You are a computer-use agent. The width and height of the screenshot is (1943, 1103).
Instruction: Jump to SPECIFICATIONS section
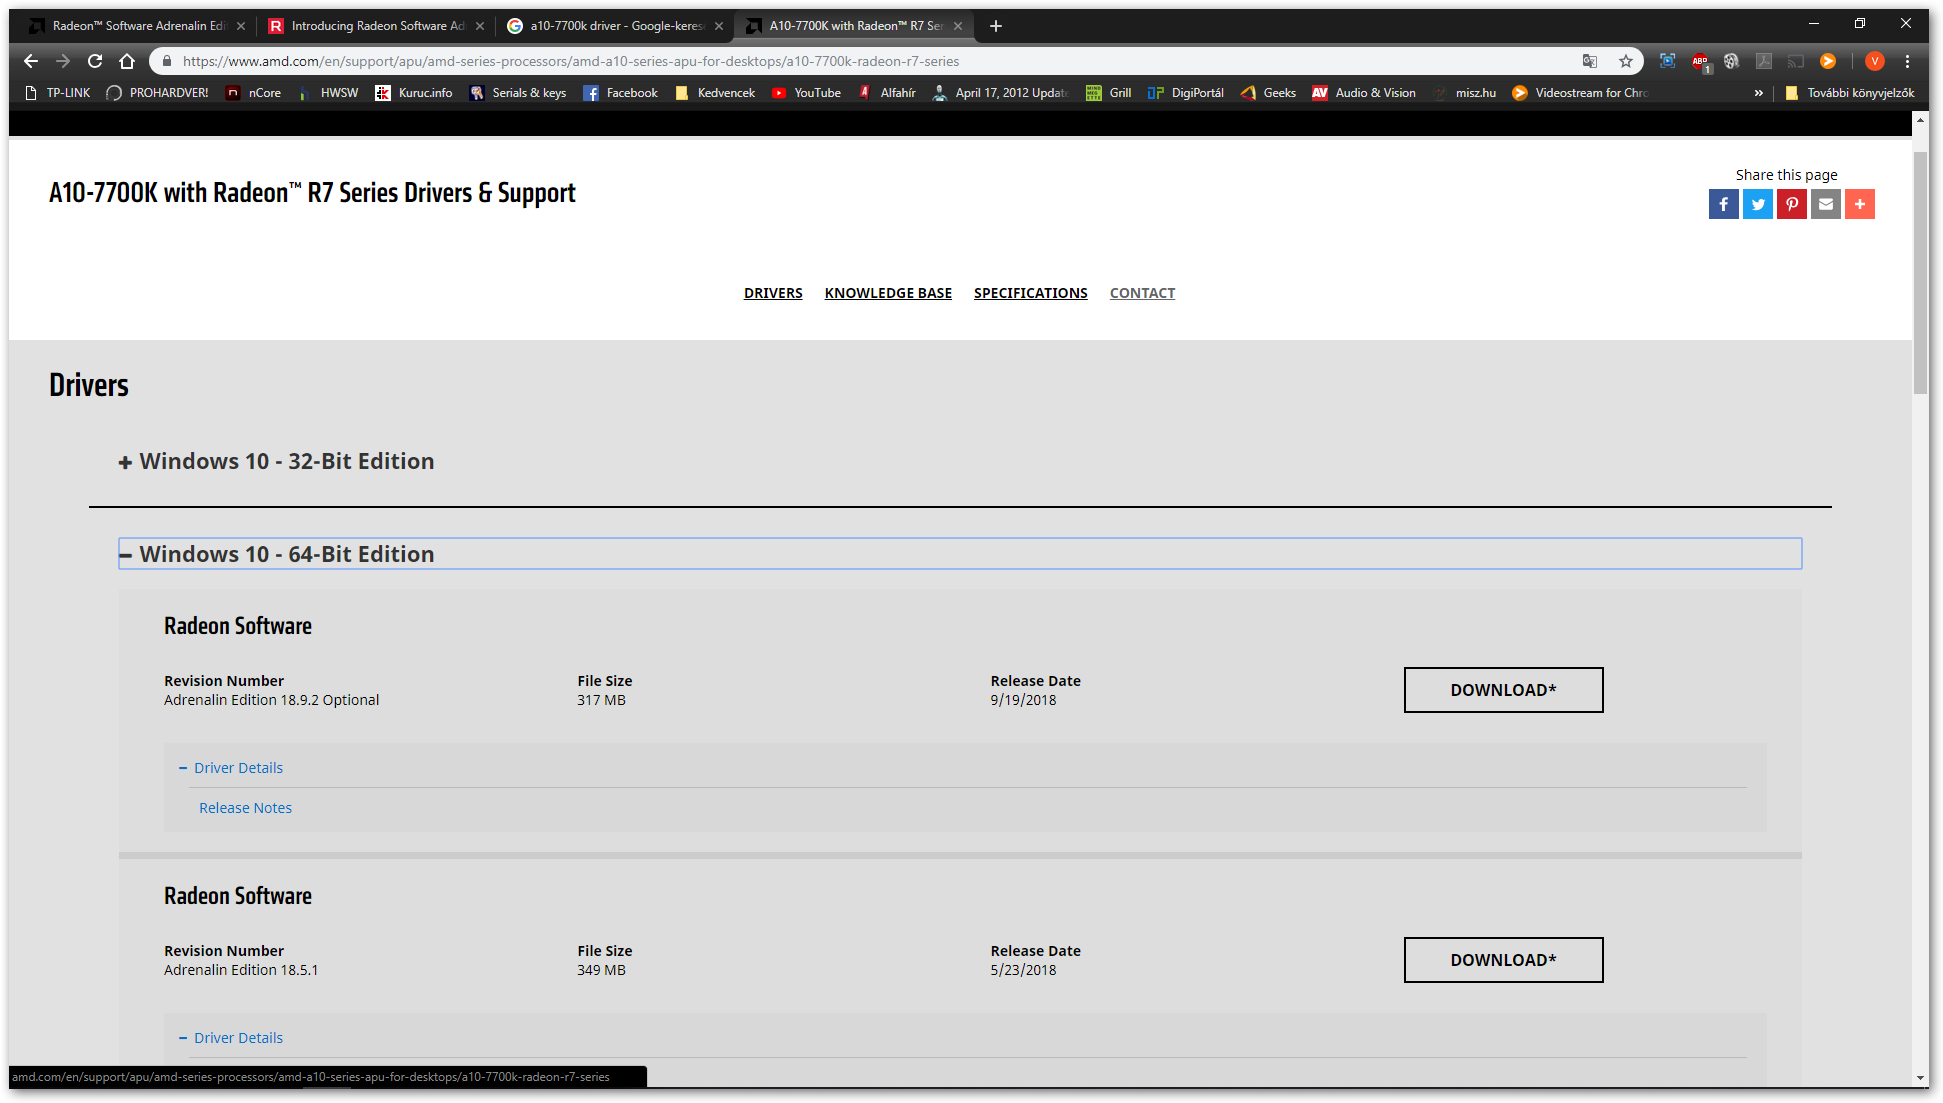point(1030,293)
